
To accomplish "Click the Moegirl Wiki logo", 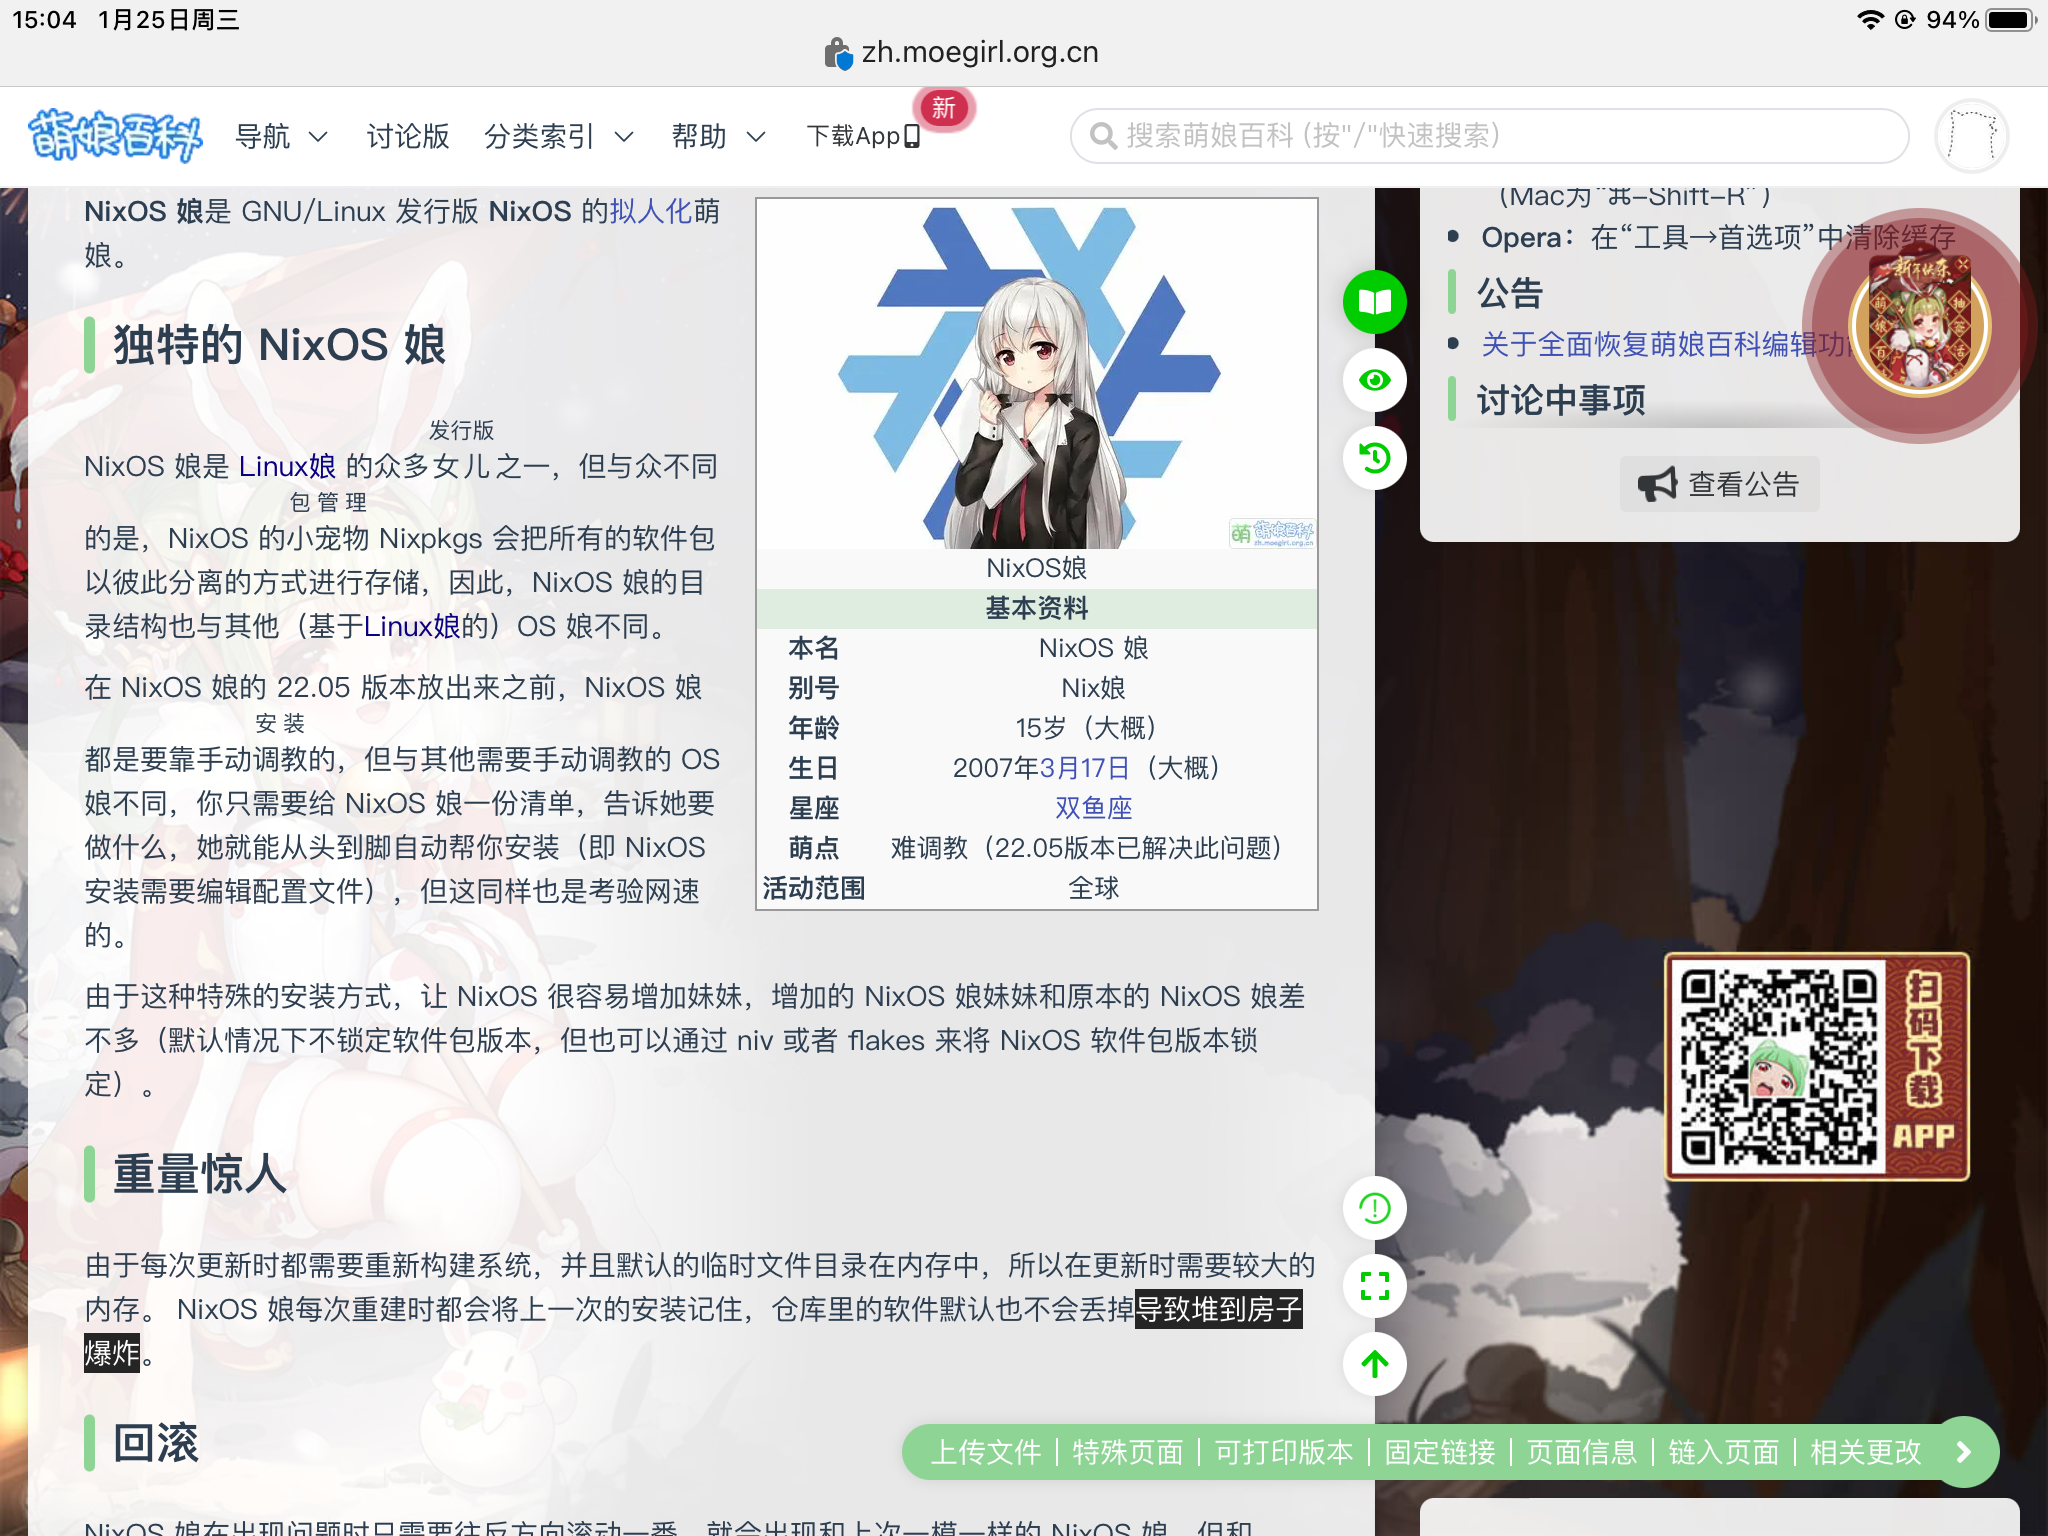I will click(115, 136).
